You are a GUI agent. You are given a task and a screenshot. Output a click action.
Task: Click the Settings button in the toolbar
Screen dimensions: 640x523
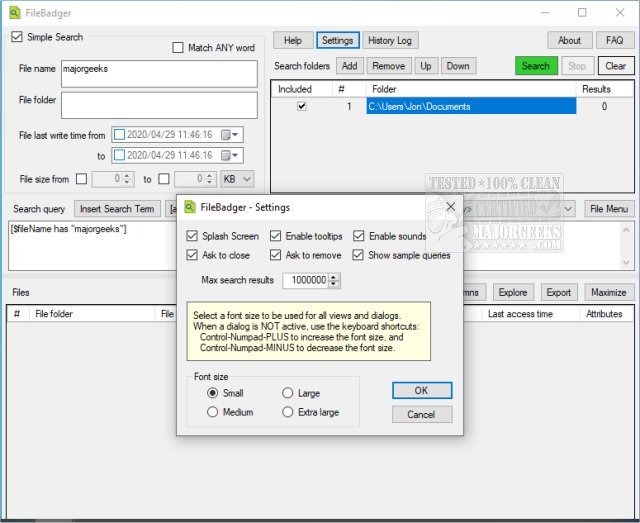pos(338,40)
